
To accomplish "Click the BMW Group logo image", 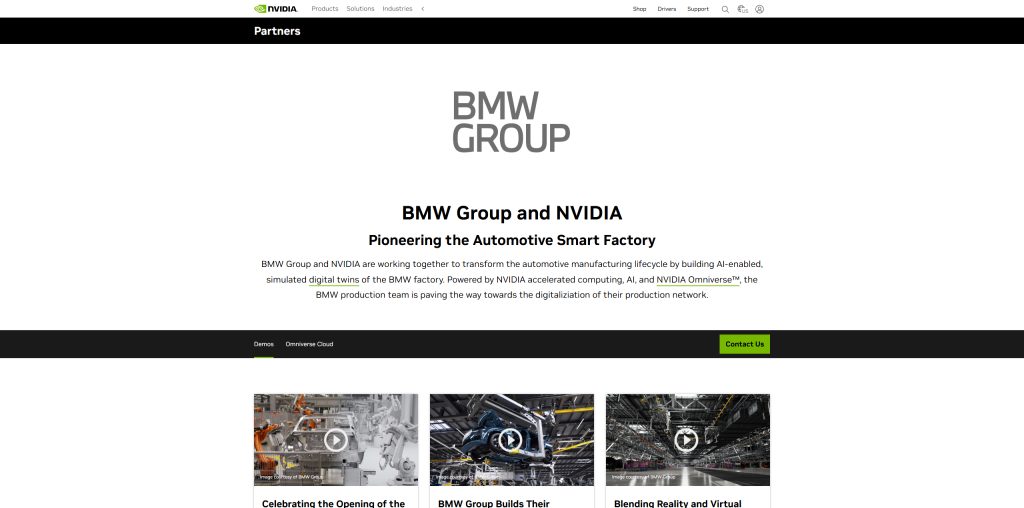I will [511, 122].
